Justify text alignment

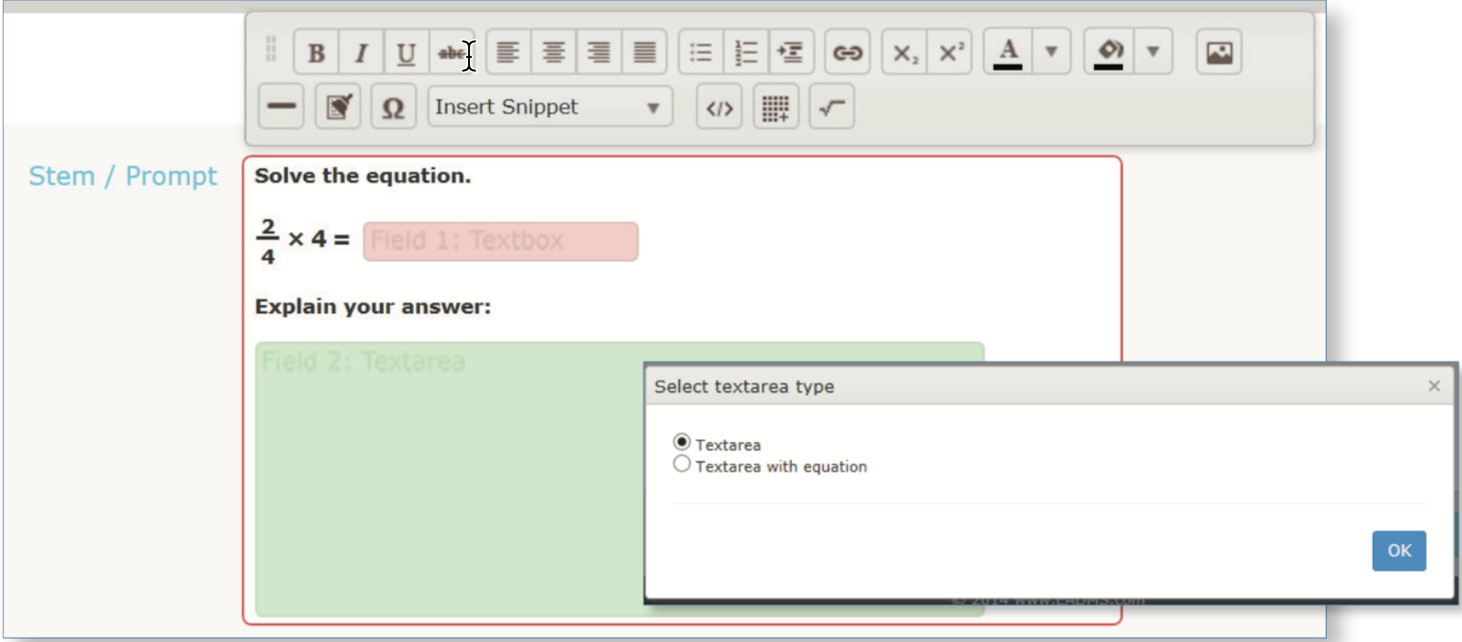pyautogui.click(x=645, y=53)
